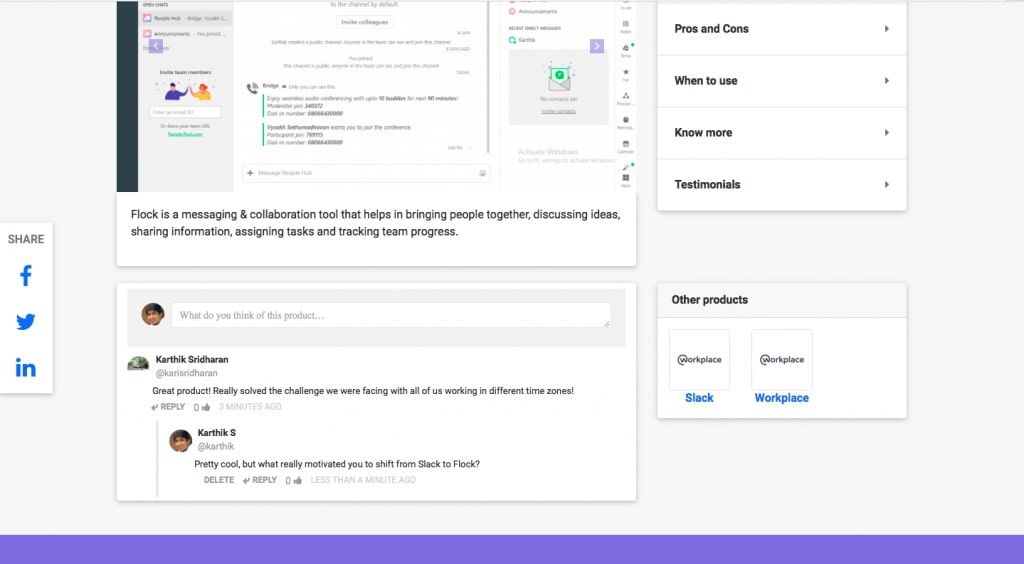Expand the Testimonials section
The height and width of the screenshot is (564, 1024).
(782, 185)
